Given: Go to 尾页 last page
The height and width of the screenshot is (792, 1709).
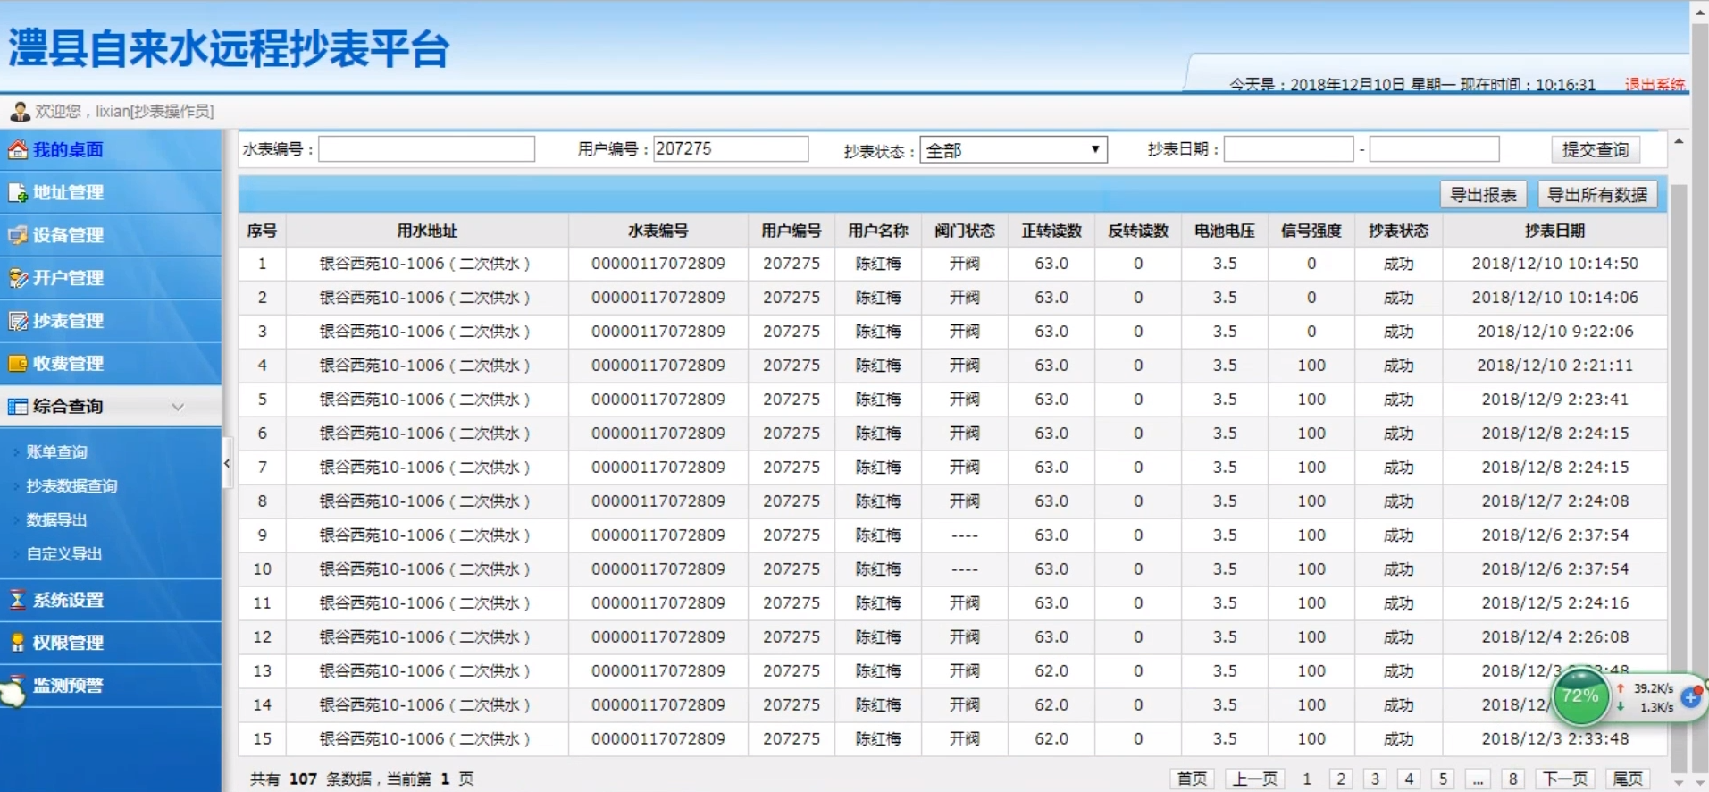Looking at the screenshot, I should 1627,779.
